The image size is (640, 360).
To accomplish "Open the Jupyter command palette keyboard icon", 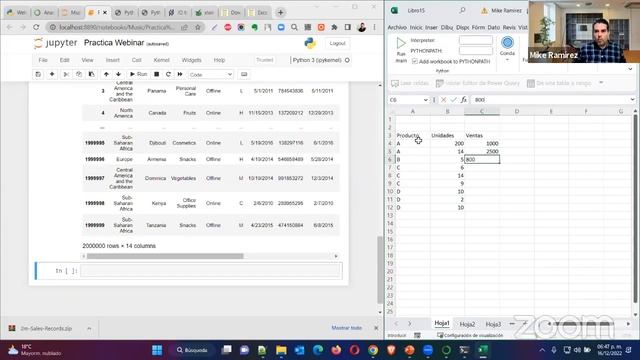I will click(x=244, y=74).
